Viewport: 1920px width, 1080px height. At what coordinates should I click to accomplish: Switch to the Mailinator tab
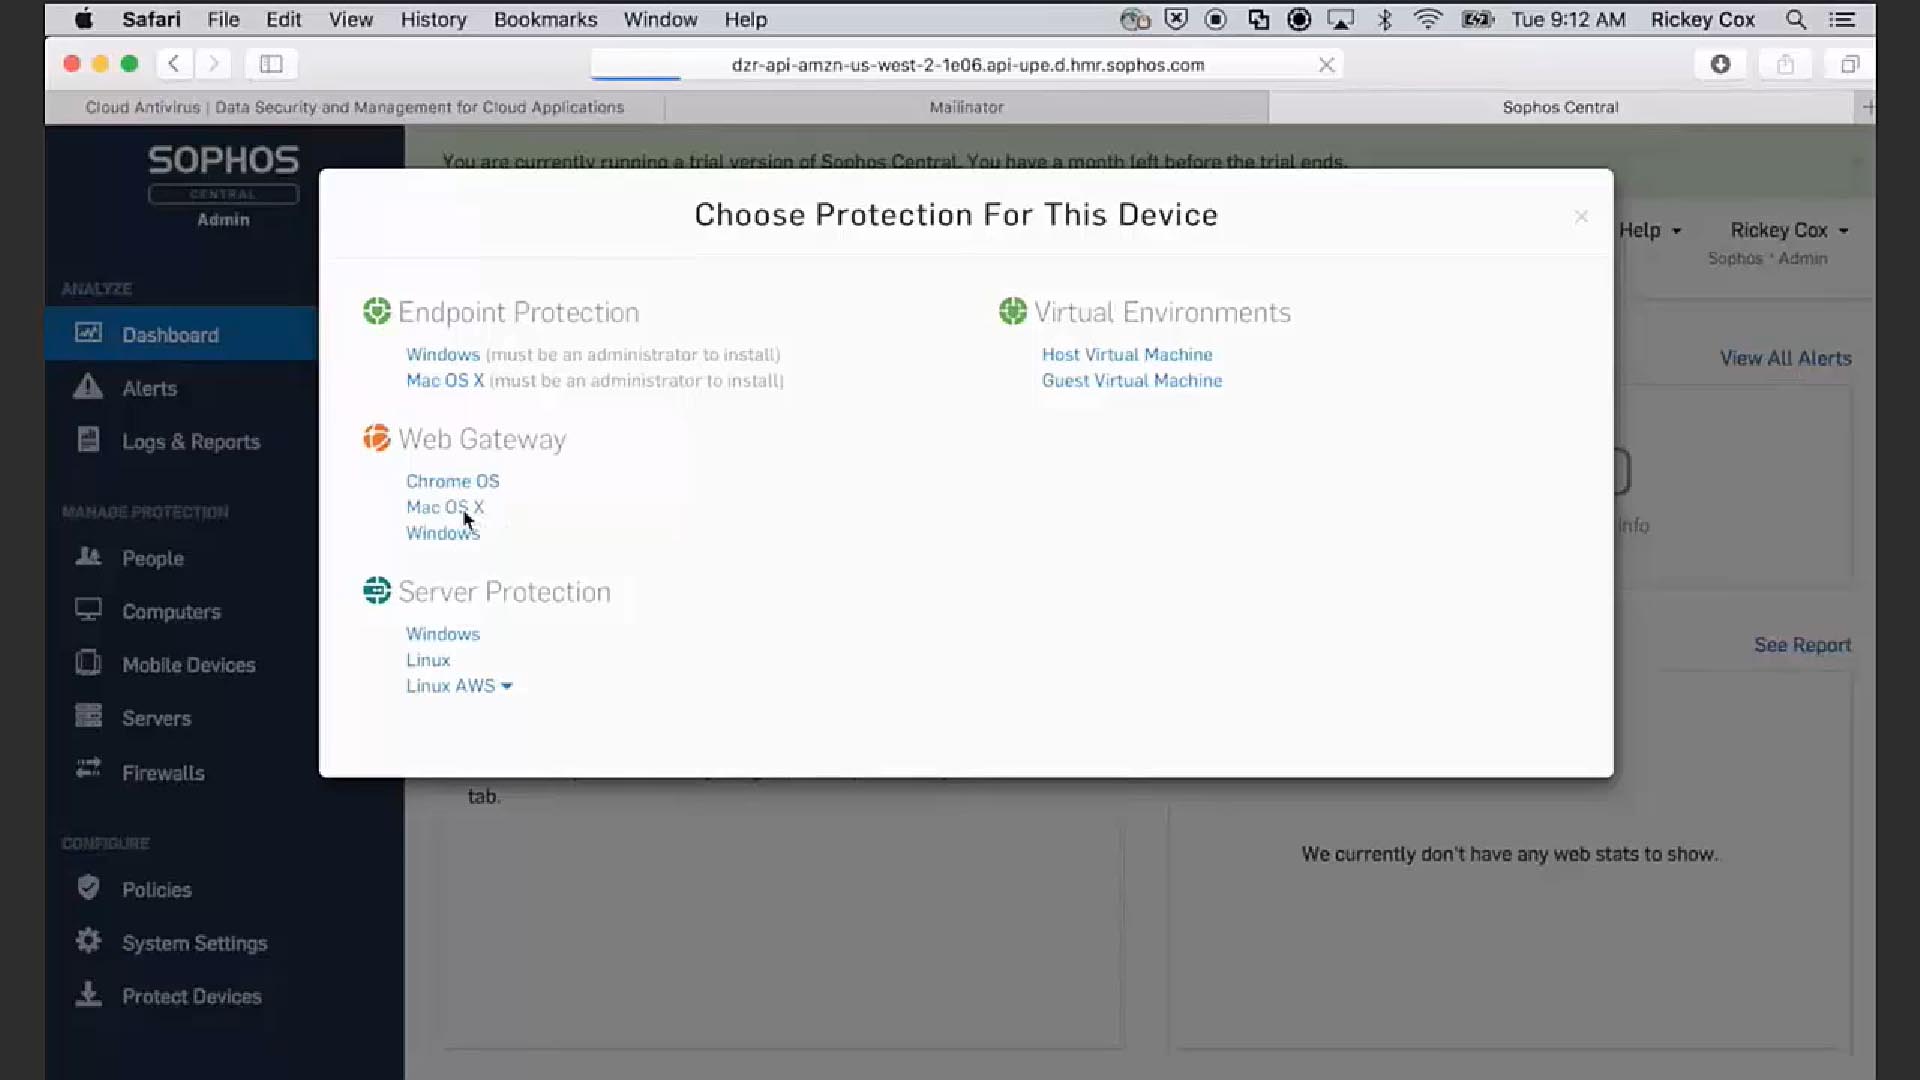[966, 107]
